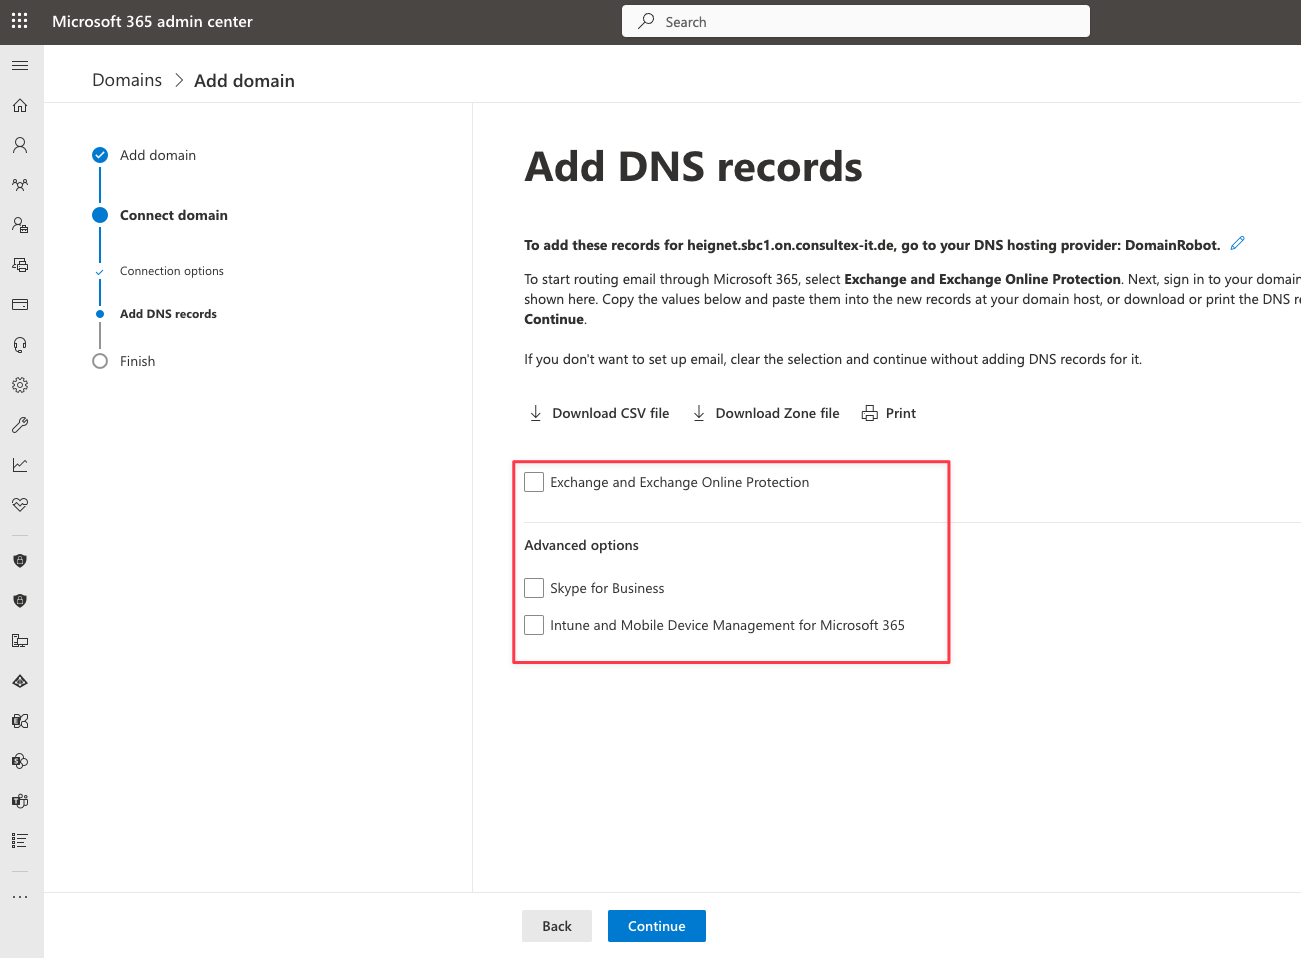Open Endpoint Manager admin center icon
Image resolution: width=1301 pixels, height=958 pixels.
click(x=20, y=641)
